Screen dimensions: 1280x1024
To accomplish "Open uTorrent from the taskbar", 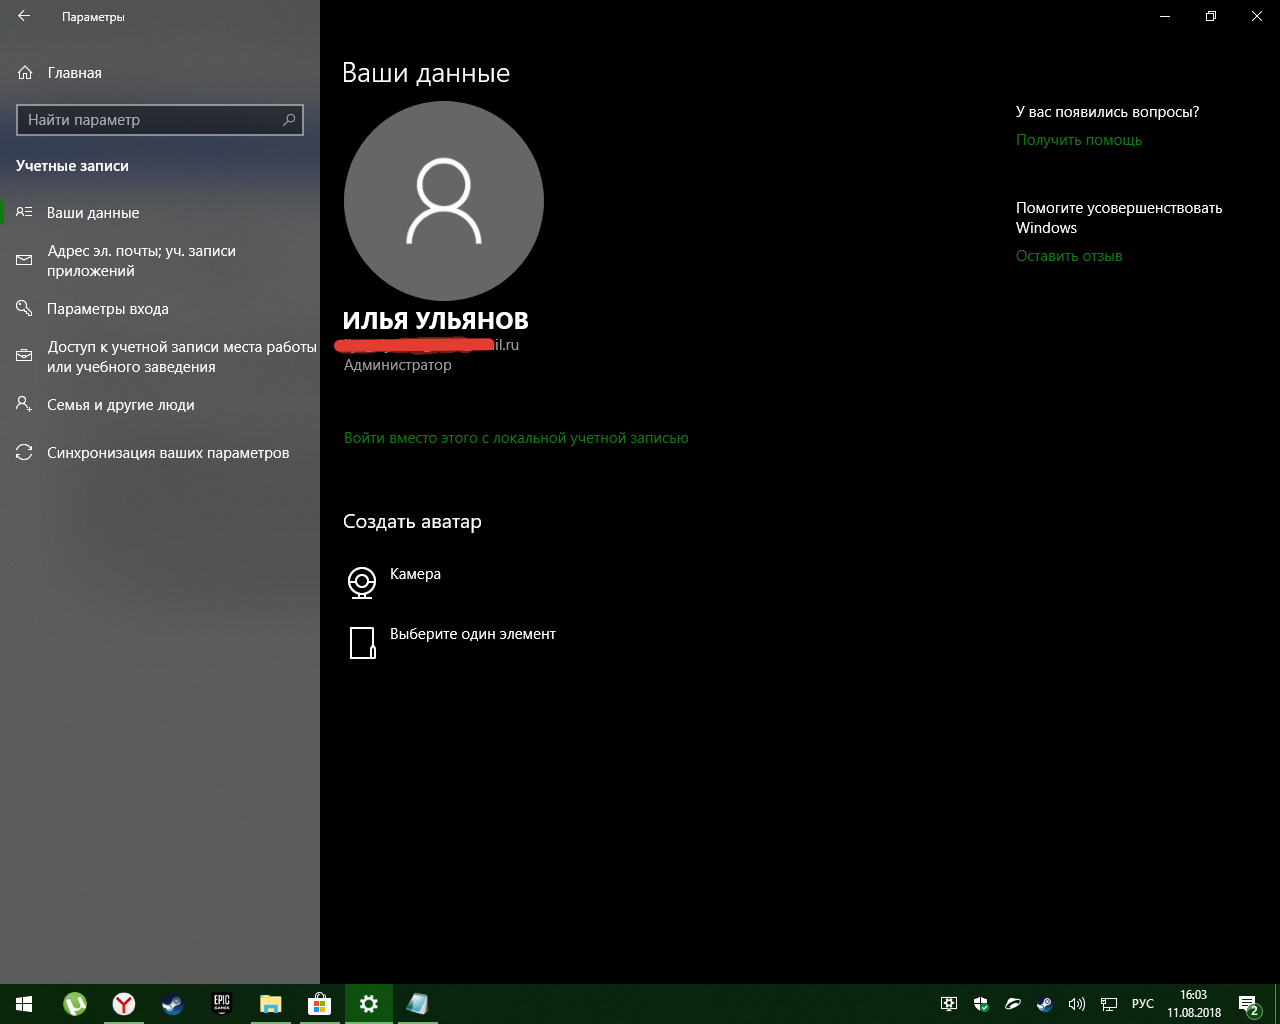I will coord(75,1004).
